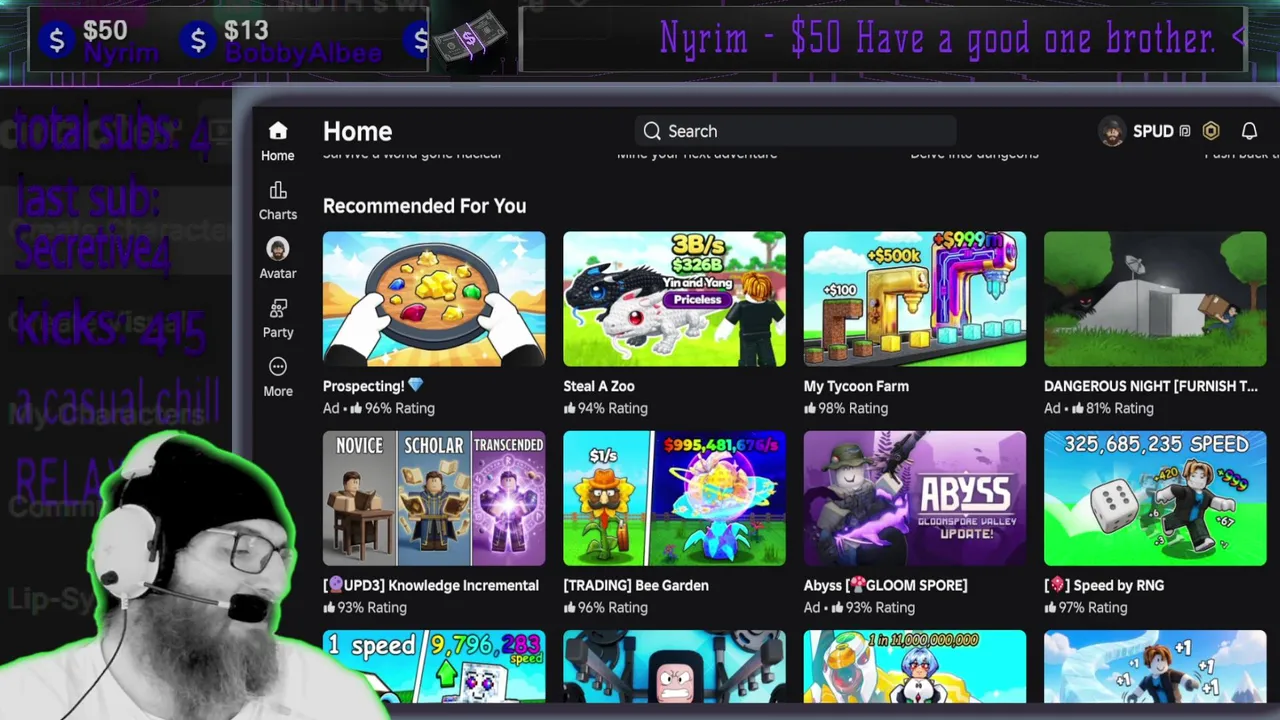Click the Nyrim $50 donation badge
Image resolution: width=1280 pixels, height=720 pixels.
[x=100, y=40]
